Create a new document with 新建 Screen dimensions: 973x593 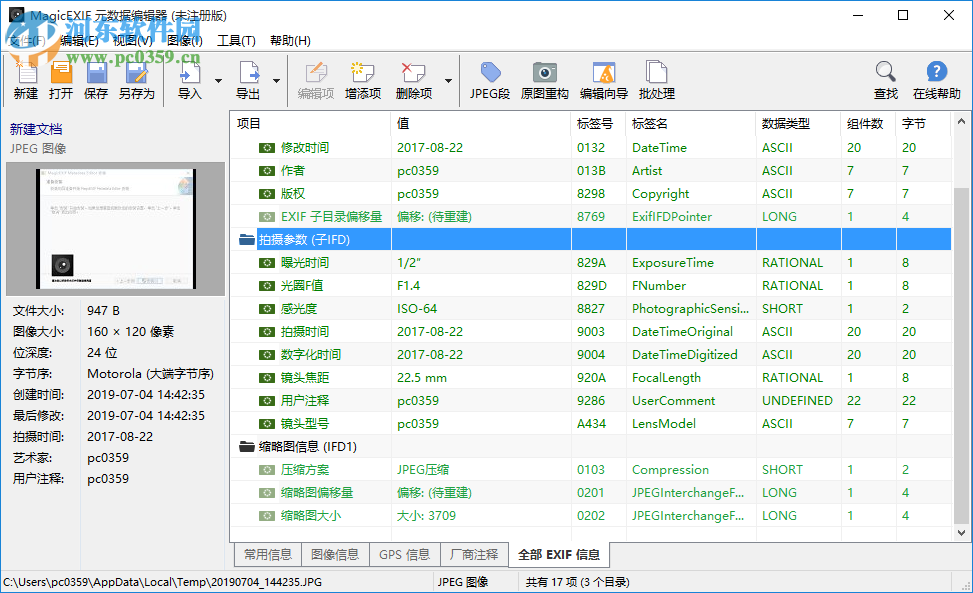coord(25,80)
